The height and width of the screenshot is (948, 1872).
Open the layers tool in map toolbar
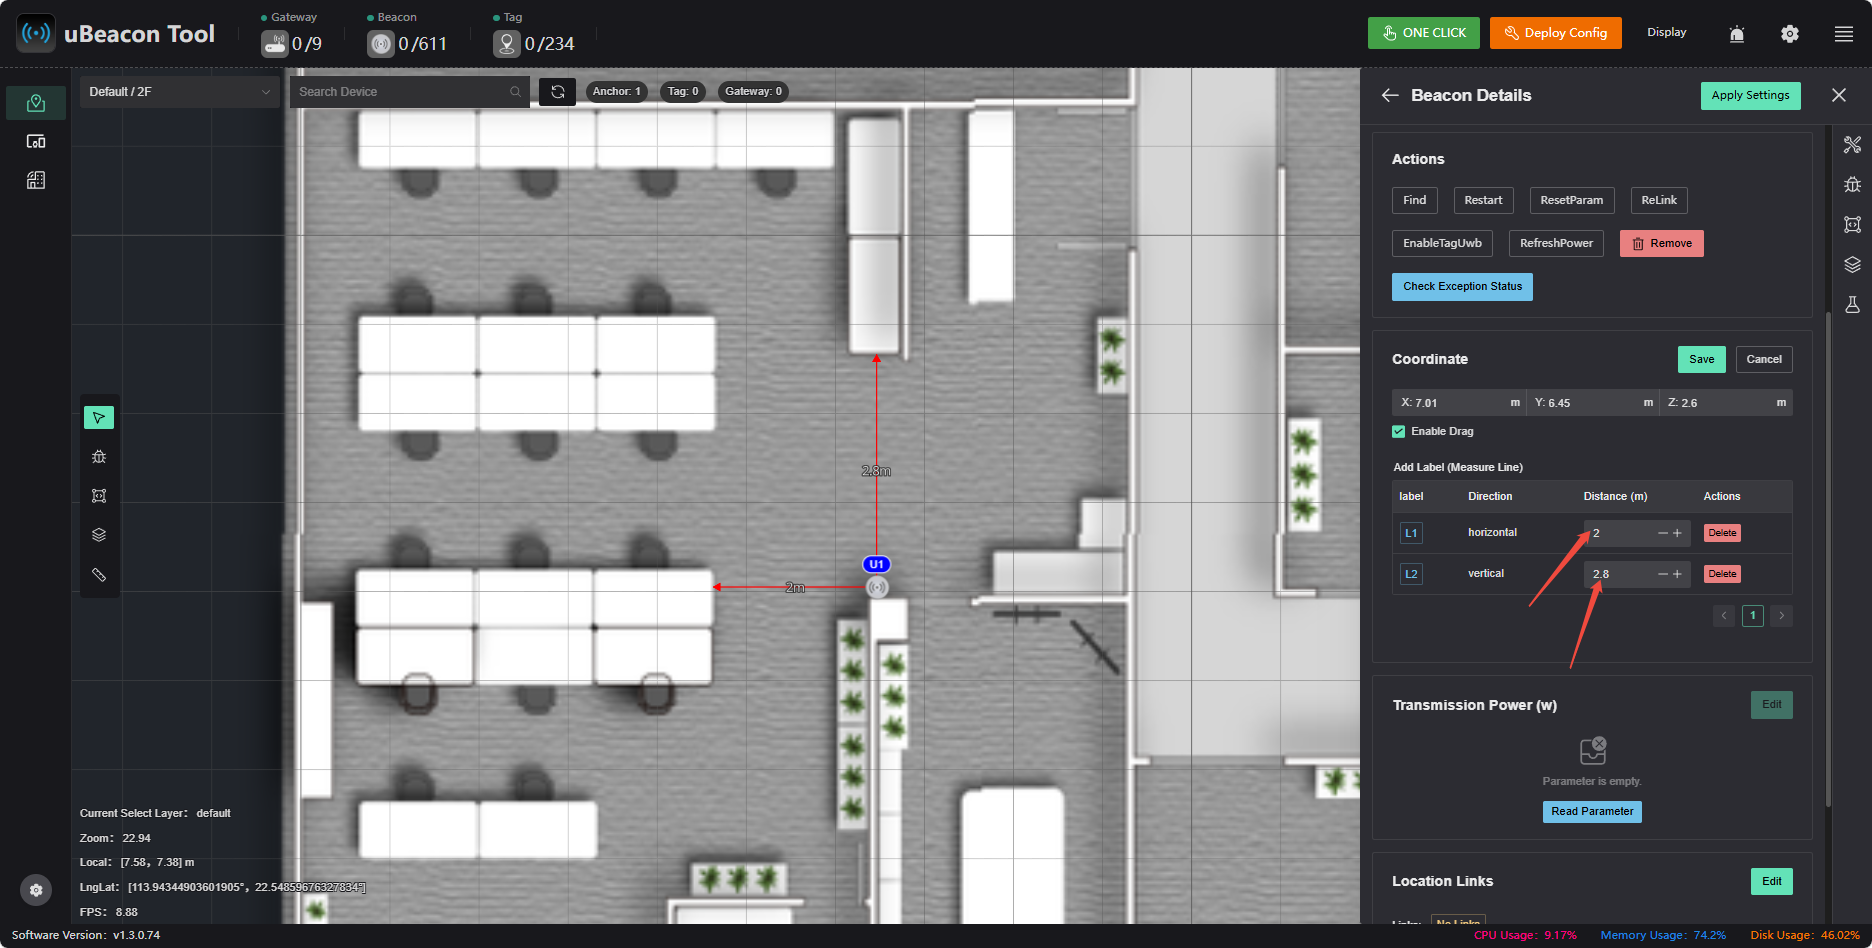99,535
